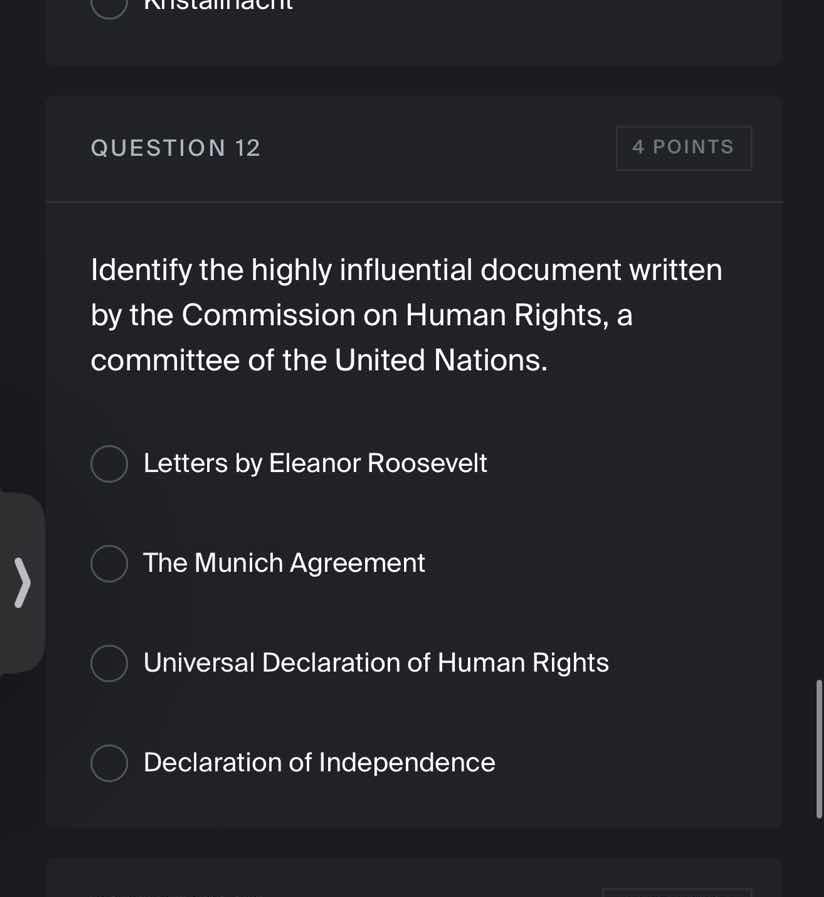Image resolution: width=824 pixels, height=897 pixels.
Task: Select the Letters by Eleanor Roosevelt radio button
Action: pos(109,463)
